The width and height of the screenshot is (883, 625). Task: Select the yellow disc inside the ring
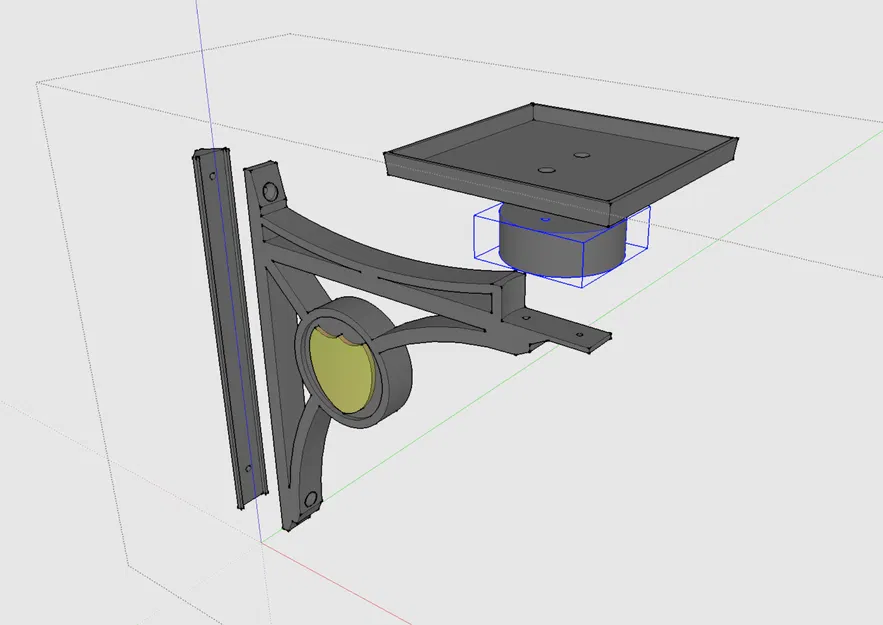[342, 372]
